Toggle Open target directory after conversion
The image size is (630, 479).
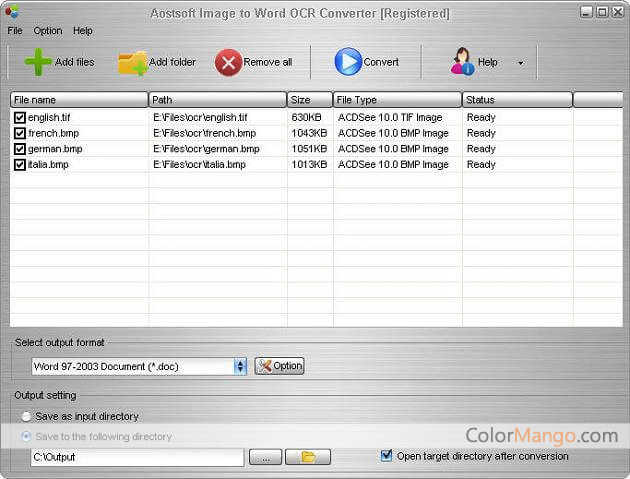click(386, 456)
